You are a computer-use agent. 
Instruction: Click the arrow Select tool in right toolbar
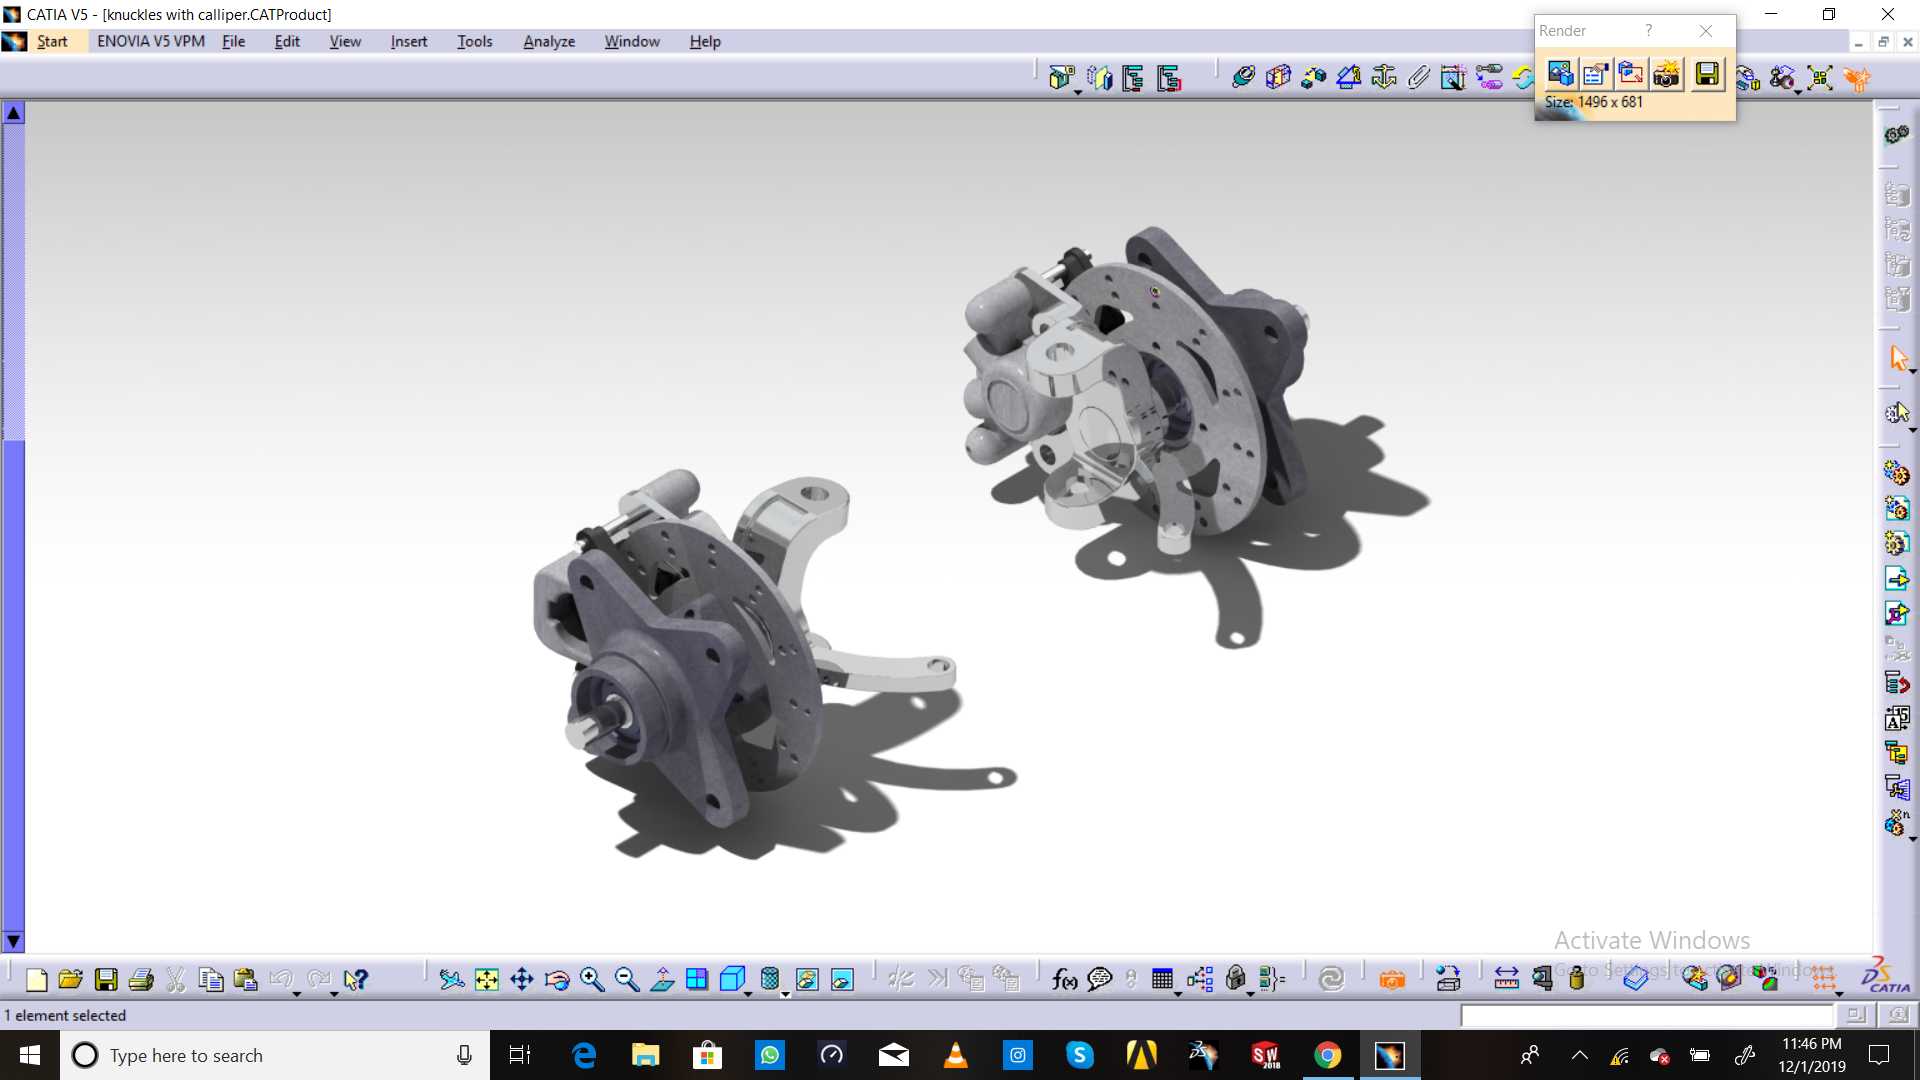[1898, 358]
